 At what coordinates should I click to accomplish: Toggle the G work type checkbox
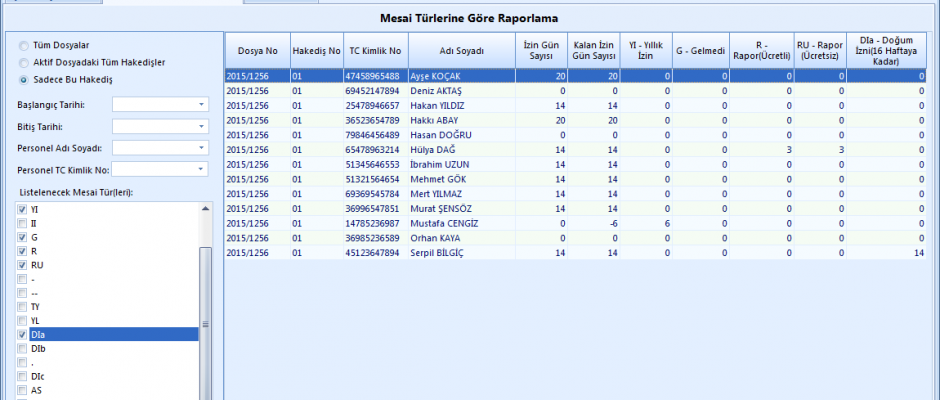pyautogui.click(x=22, y=237)
